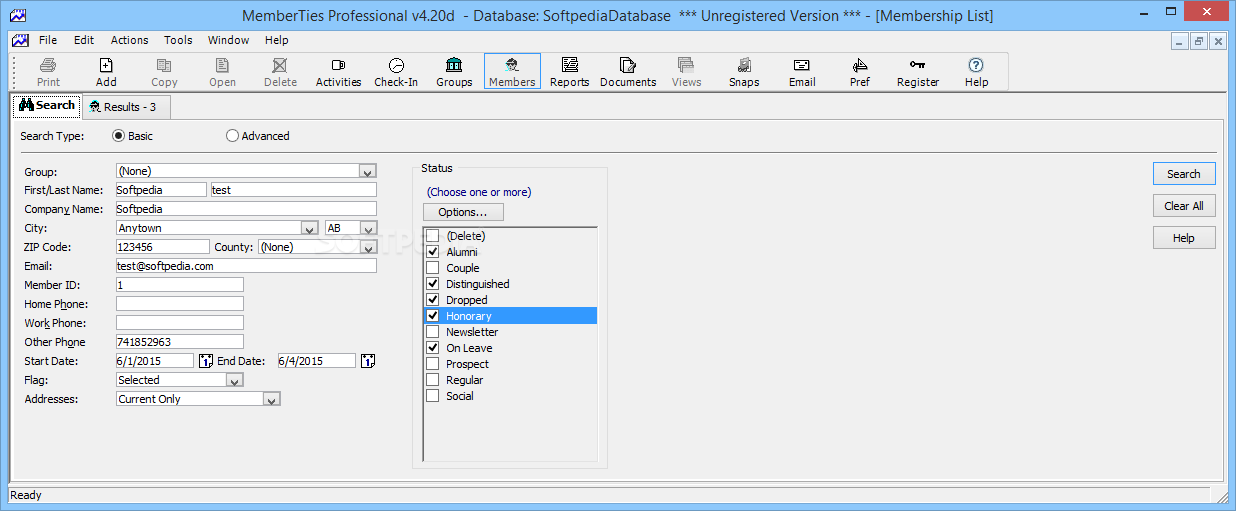
Task: Open the Tools menu
Action: point(178,40)
